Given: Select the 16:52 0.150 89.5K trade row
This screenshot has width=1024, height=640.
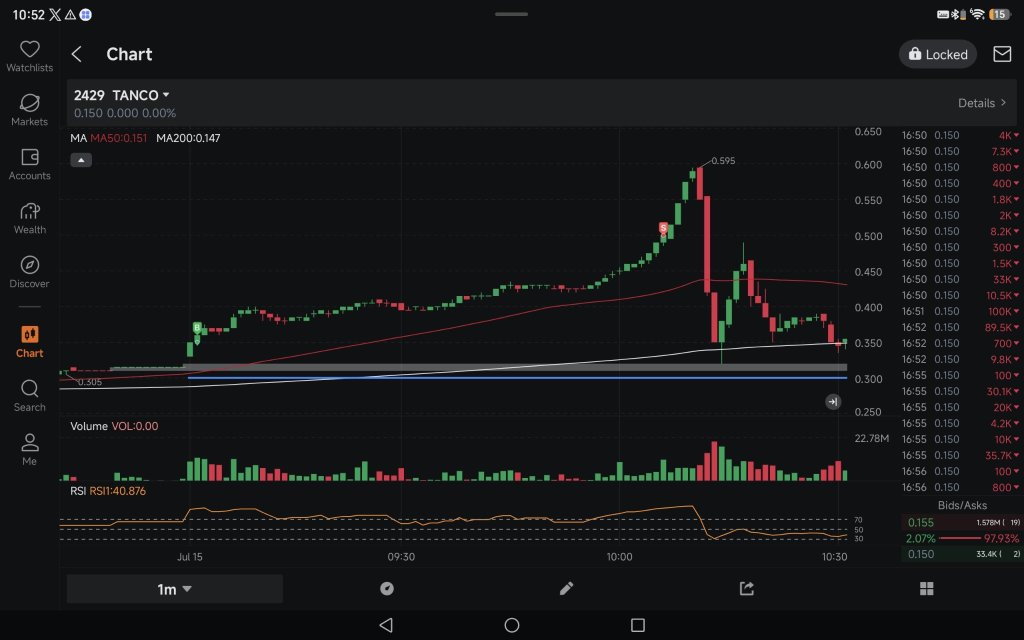Looking at the screenshot, I should coord(960,327).
